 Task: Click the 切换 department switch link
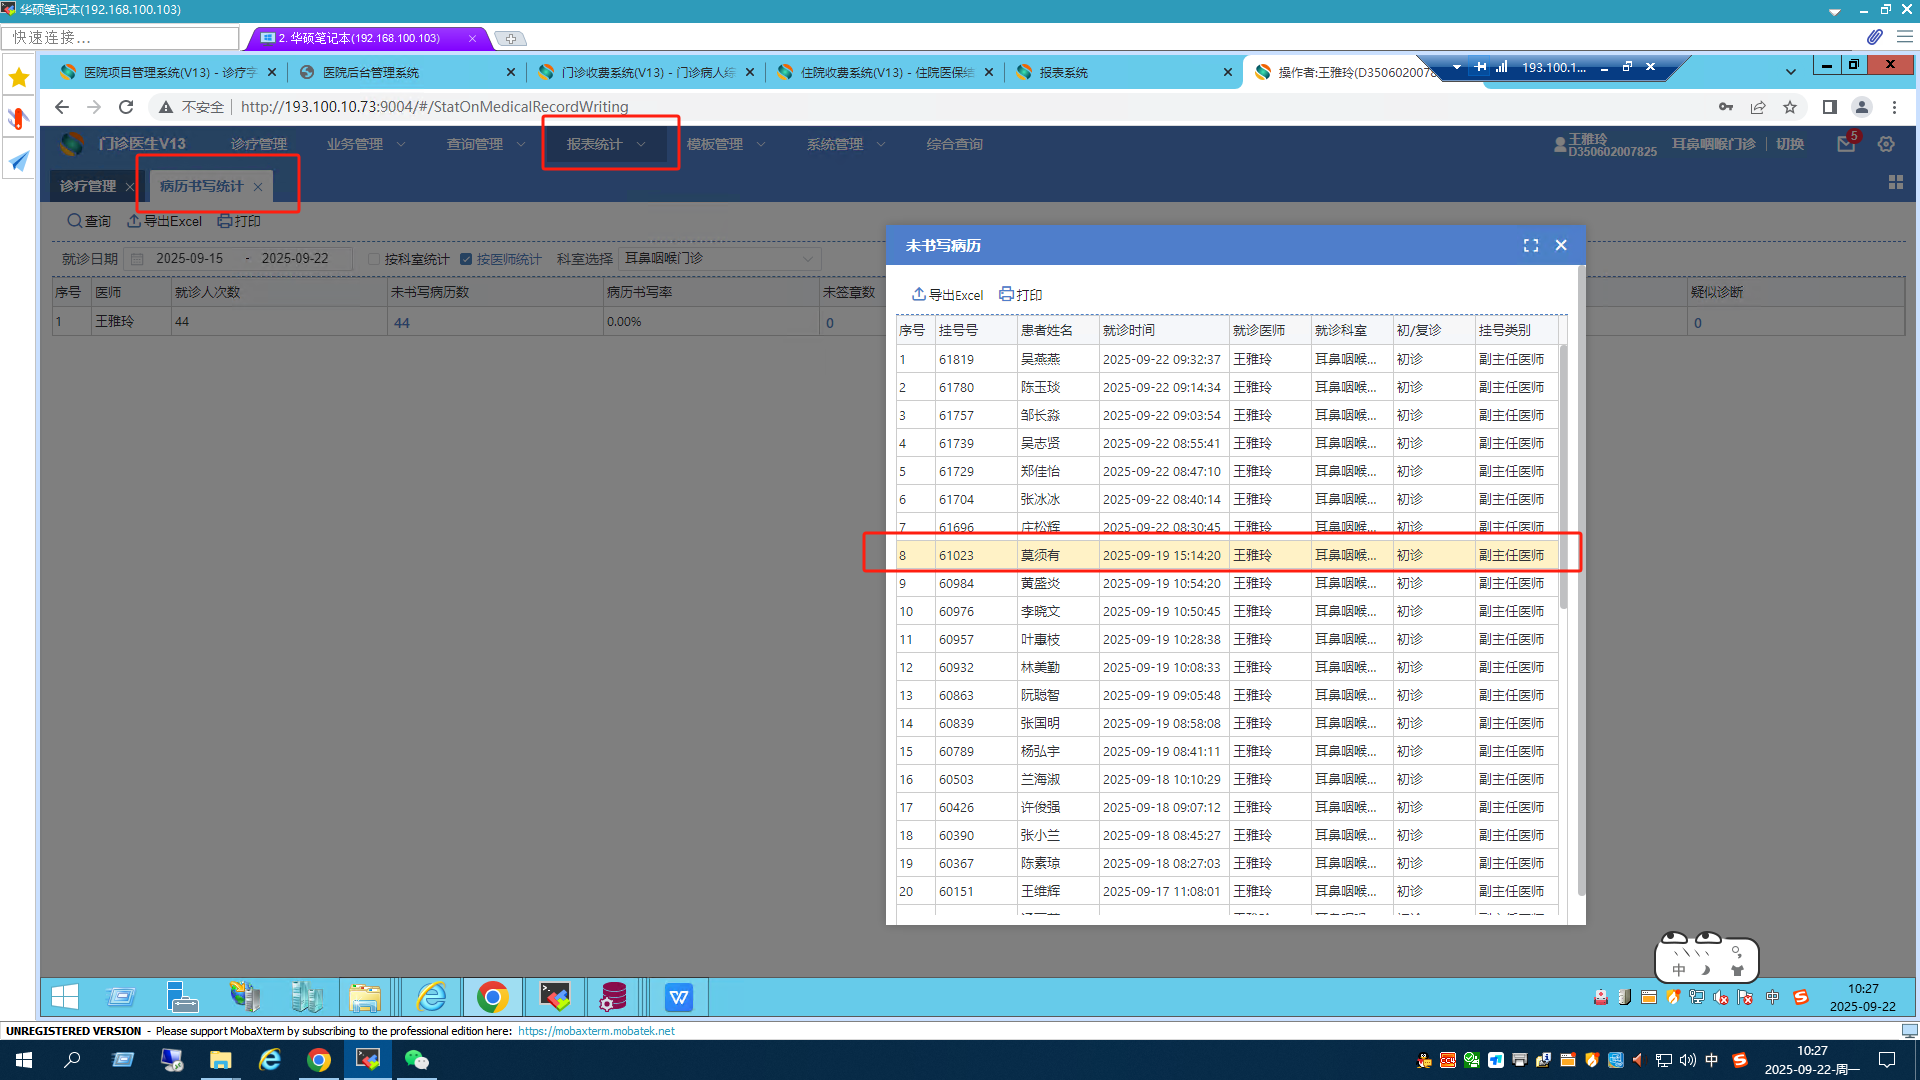point(1790,145)
